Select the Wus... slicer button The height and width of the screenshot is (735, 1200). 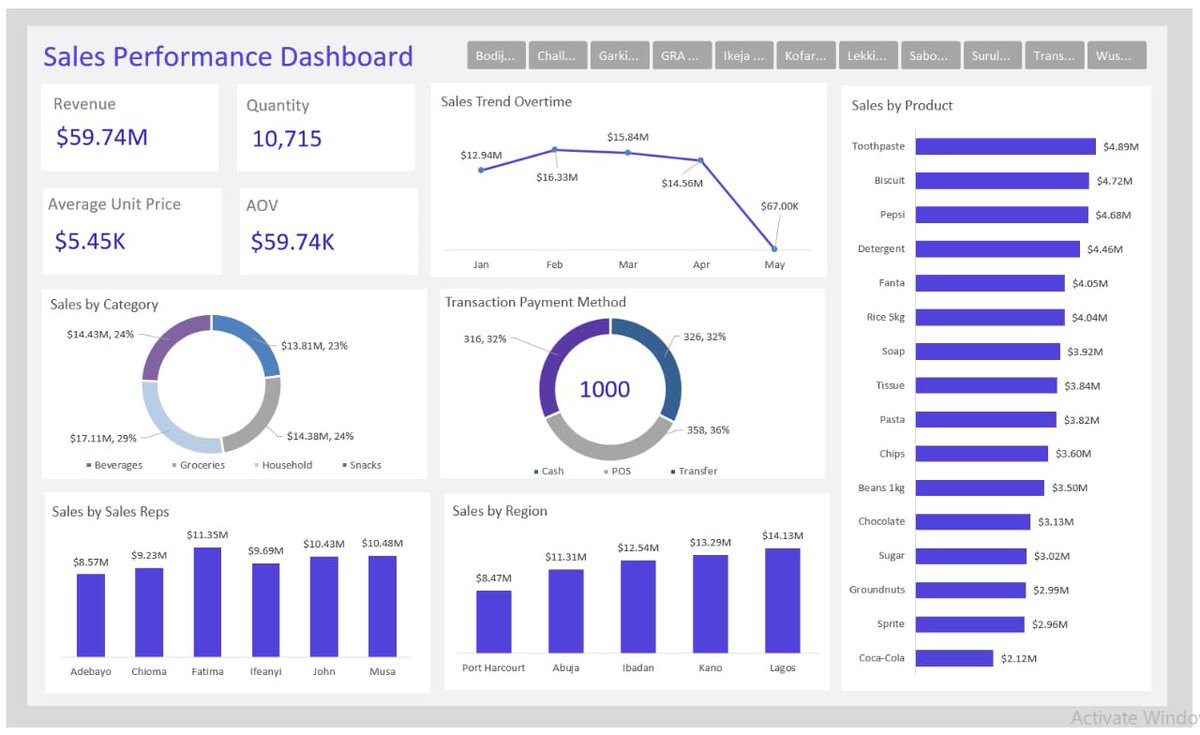click(1116, 56)
